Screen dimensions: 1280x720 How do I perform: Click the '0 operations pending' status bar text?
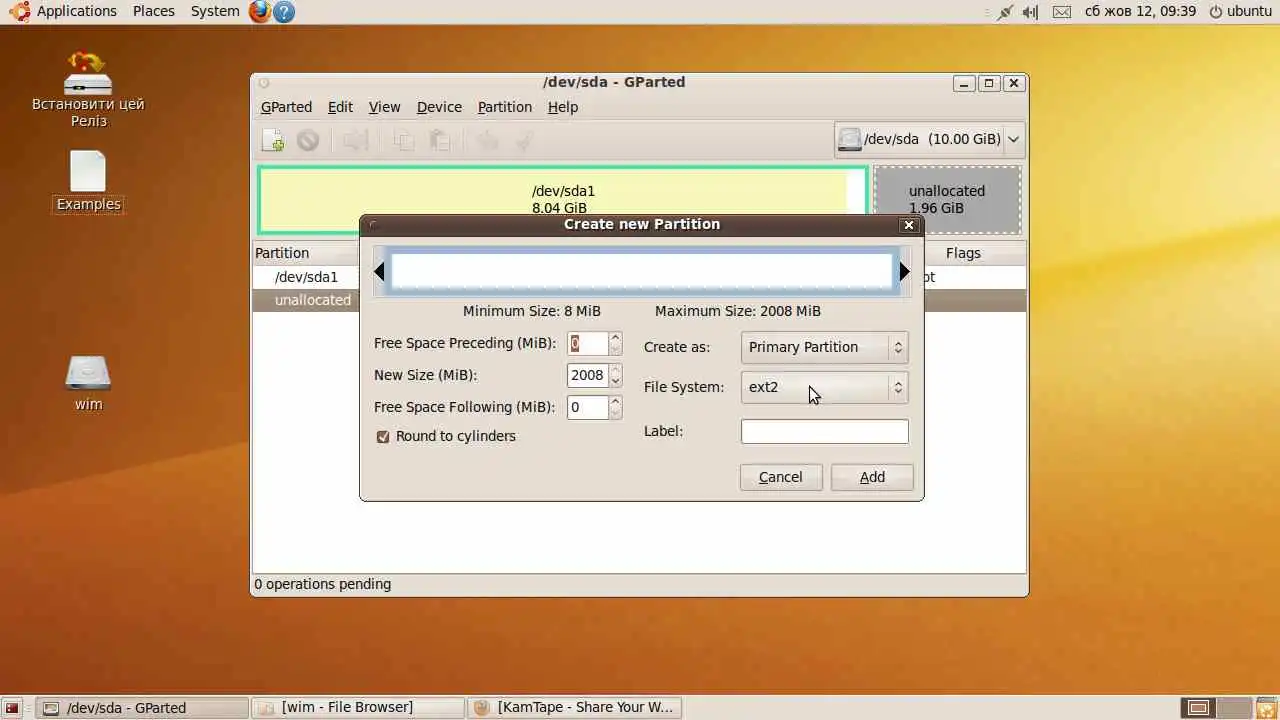click(x=322, y=584)
